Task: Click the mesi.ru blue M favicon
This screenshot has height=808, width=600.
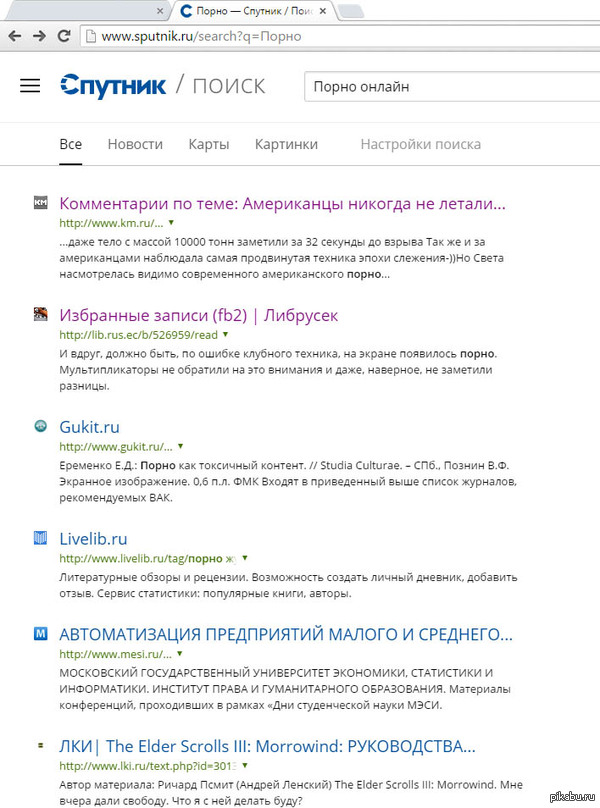Action: [40, 633]
